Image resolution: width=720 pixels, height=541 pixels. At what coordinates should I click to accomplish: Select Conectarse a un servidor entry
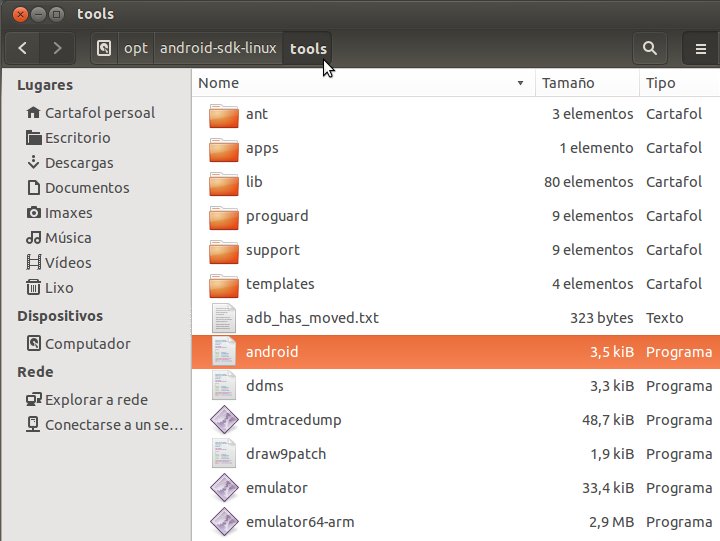pos(105,425)
